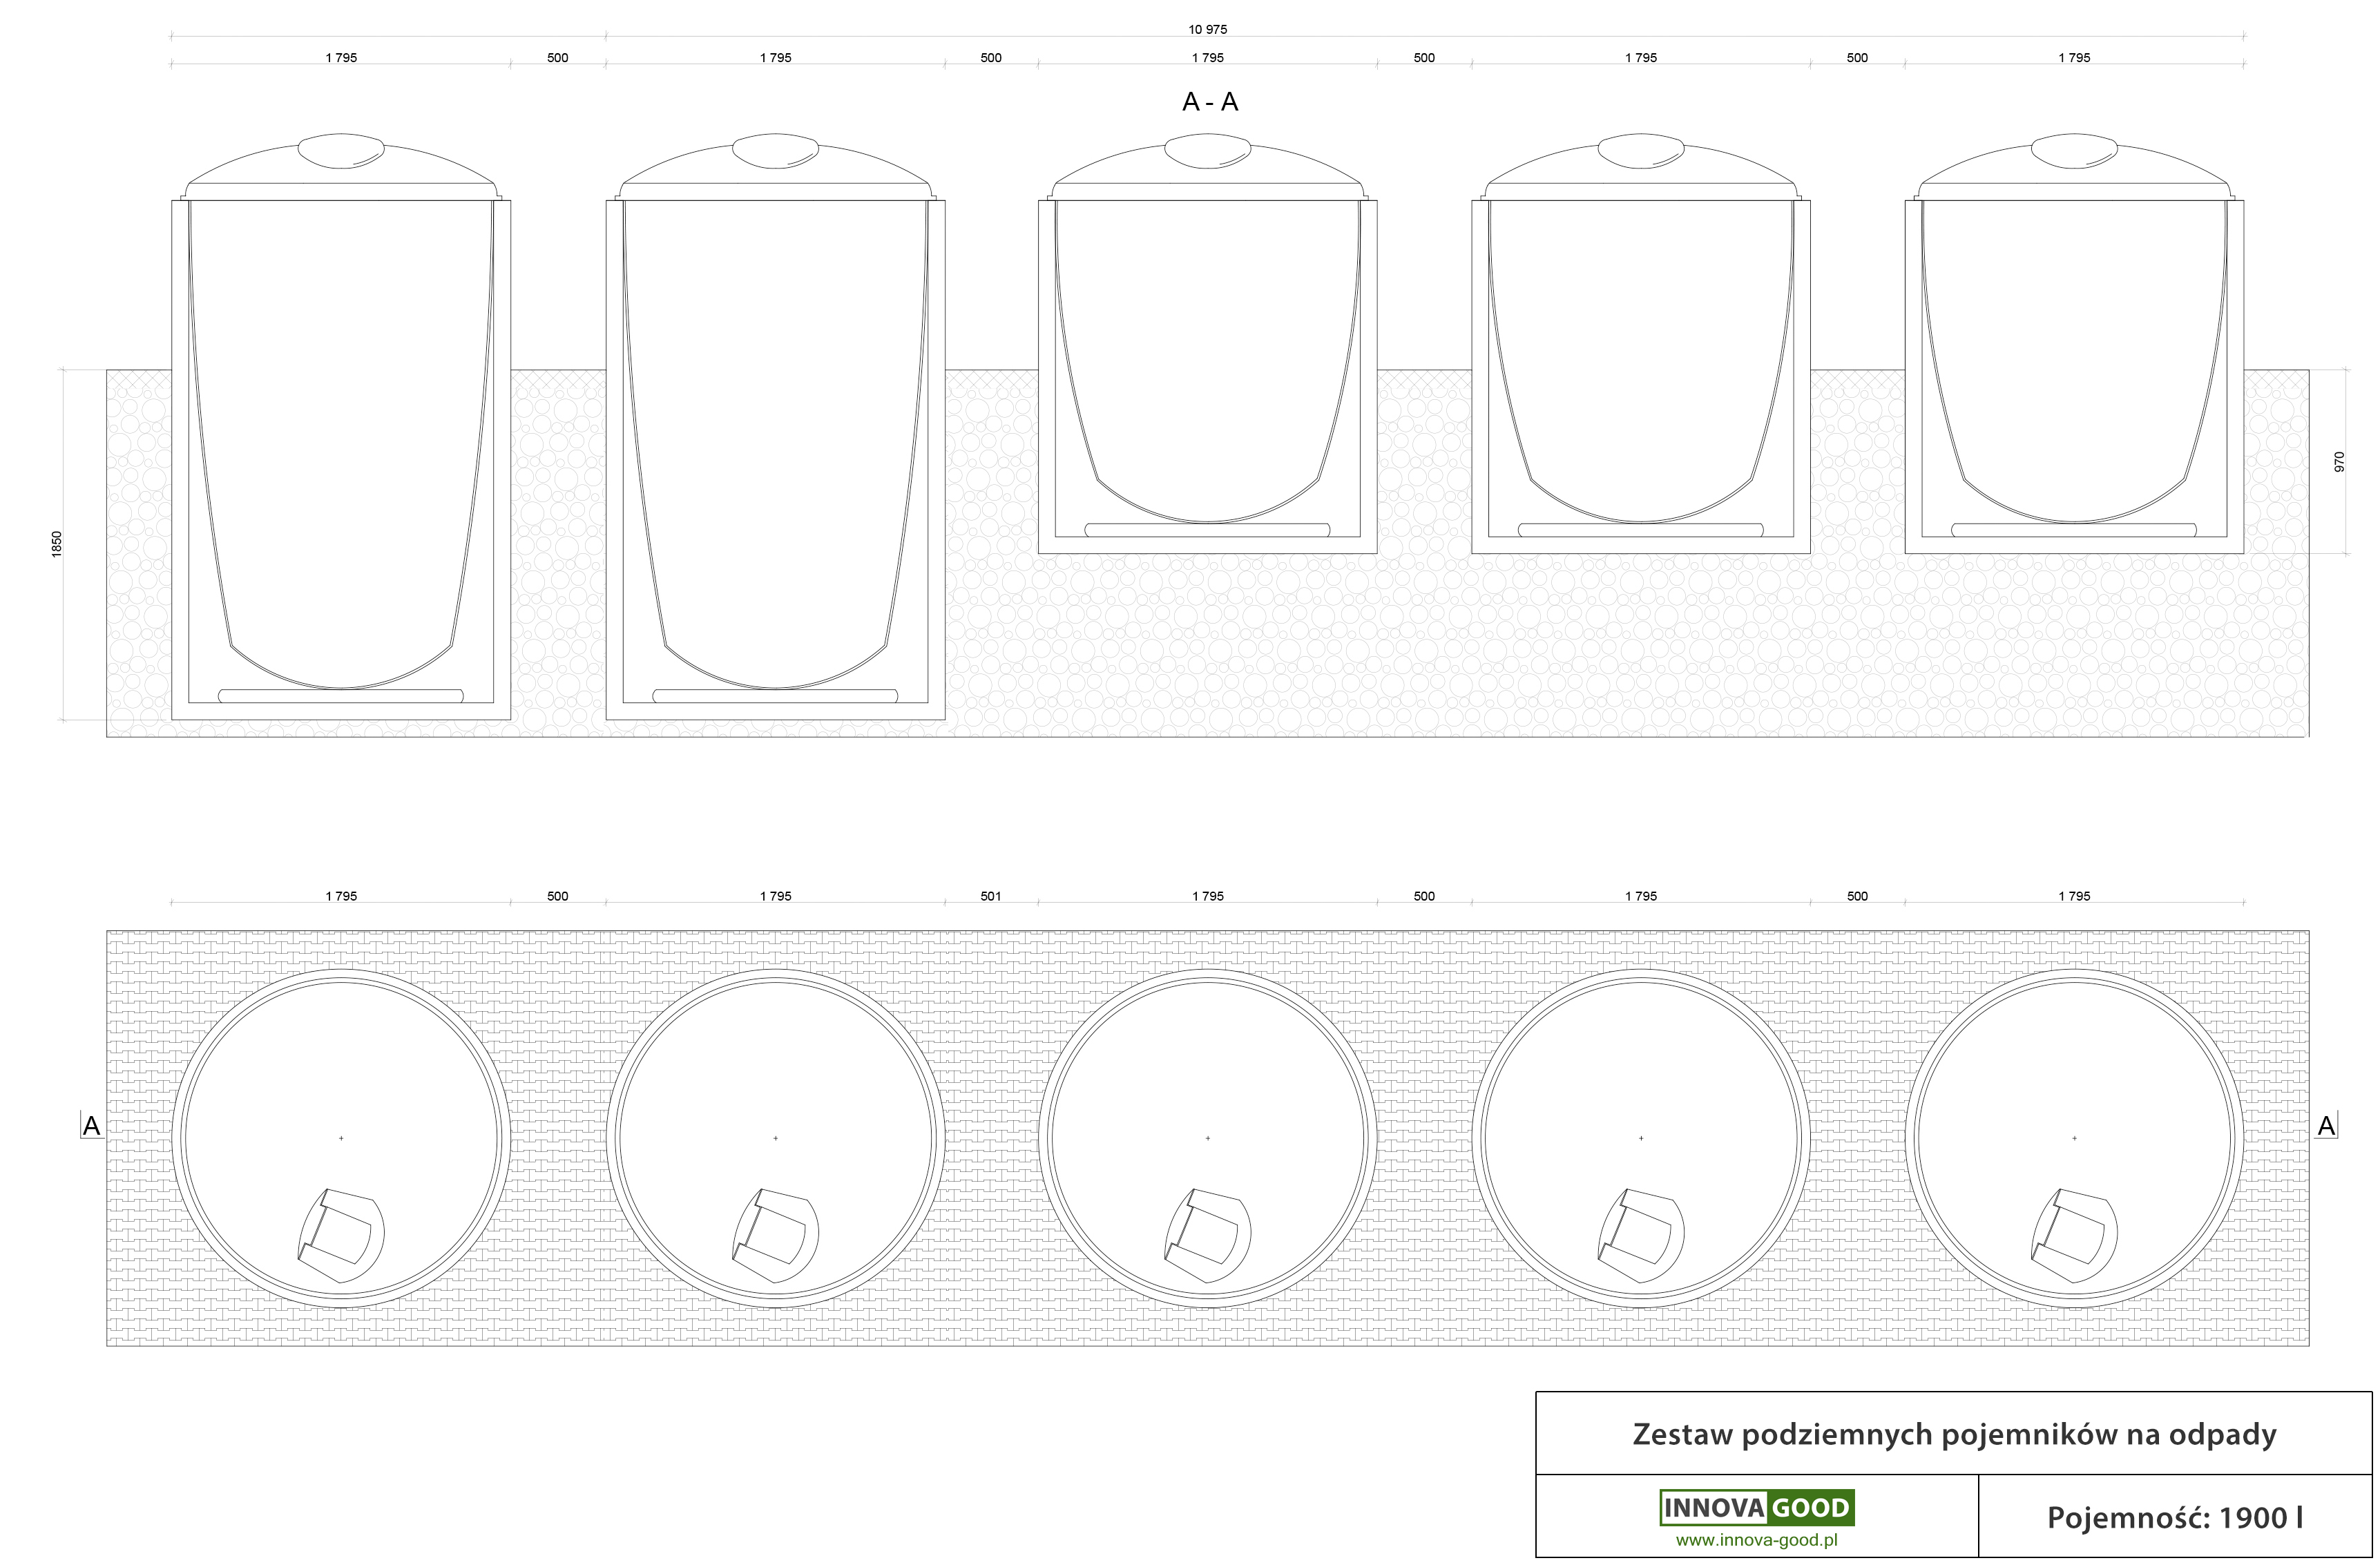Click the 'Pojemność: 1900 l' text
This screenshot has width=2380, height=1565.
click(2174, 1518)
